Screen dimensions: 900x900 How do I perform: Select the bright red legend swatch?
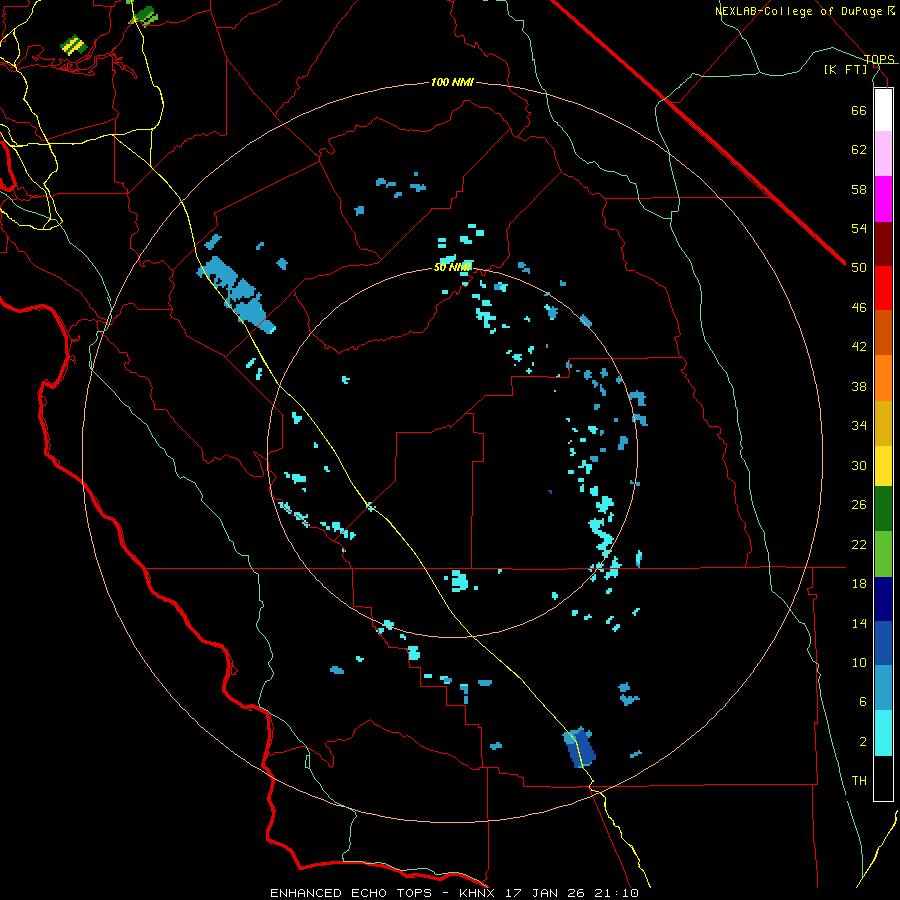[x=883, y=288]
